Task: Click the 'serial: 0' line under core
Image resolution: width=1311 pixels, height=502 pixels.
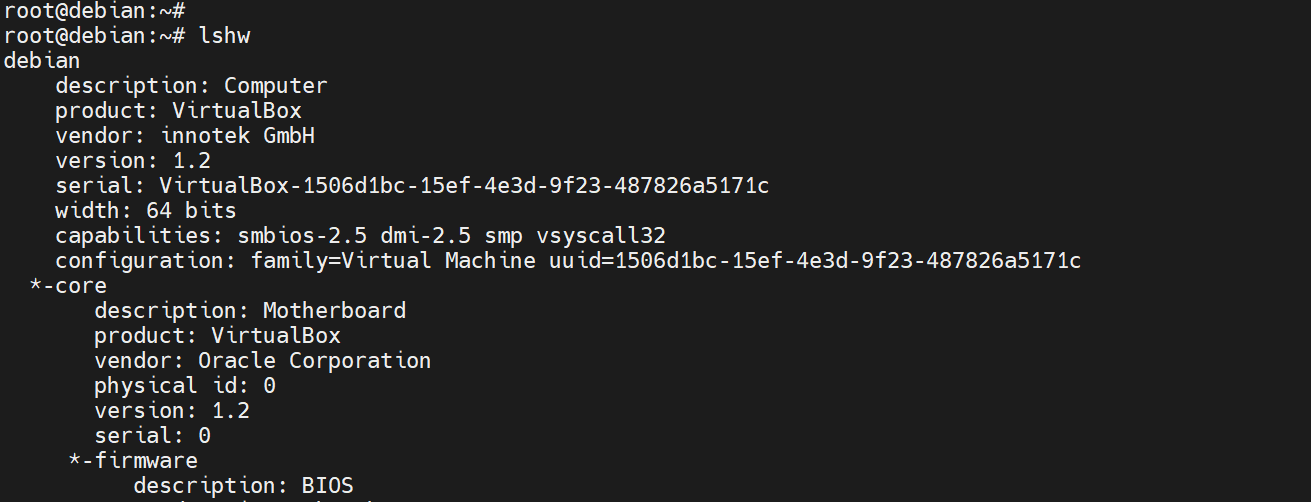Action: pos(152,435)
